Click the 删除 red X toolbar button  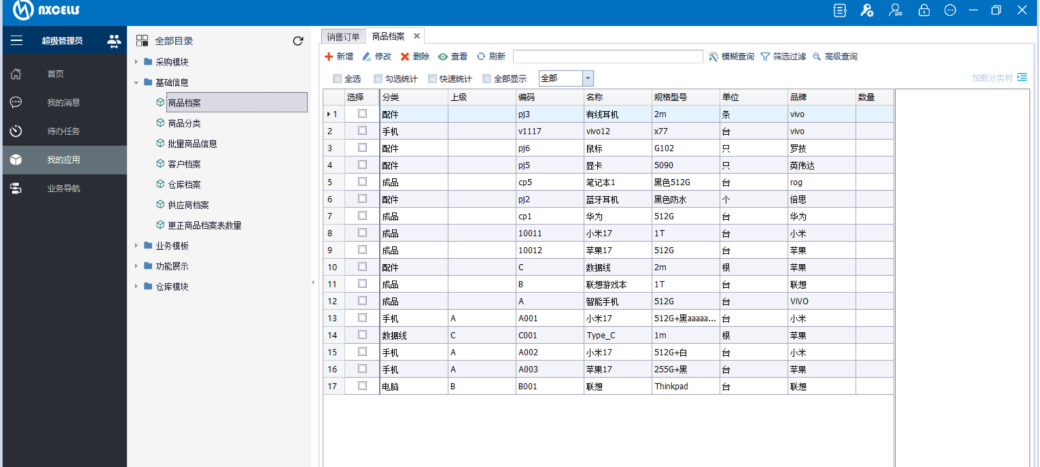pyautogui.click(x=405, y=57)
